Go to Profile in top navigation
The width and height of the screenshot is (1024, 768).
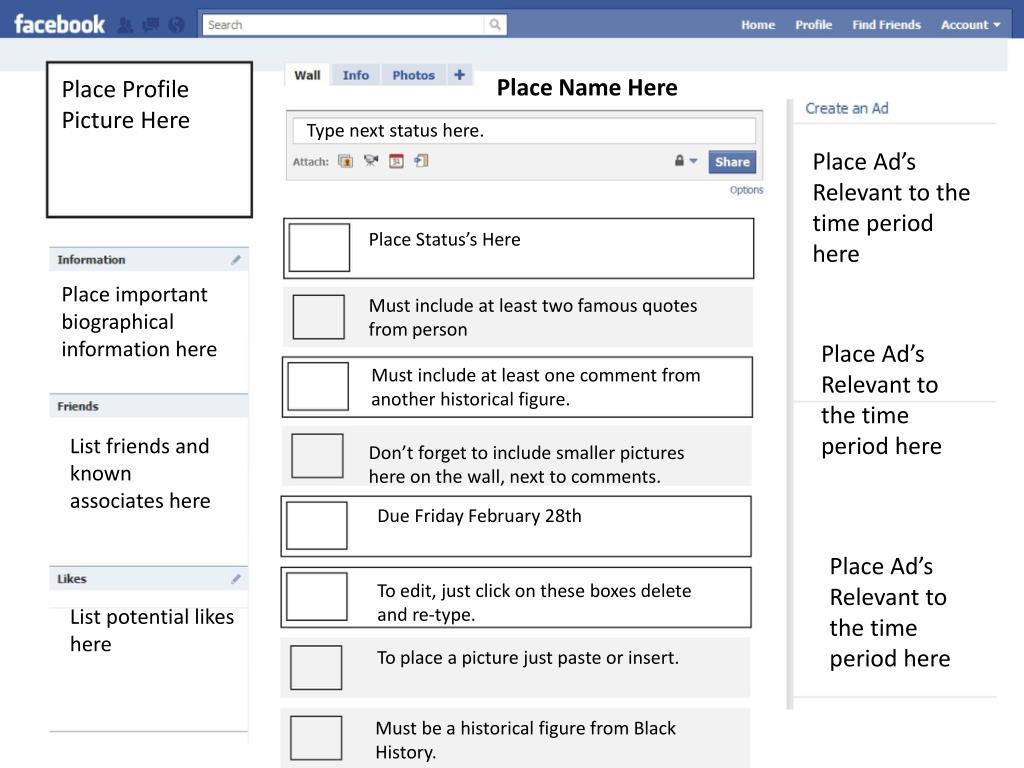click(x=814, y=25)
